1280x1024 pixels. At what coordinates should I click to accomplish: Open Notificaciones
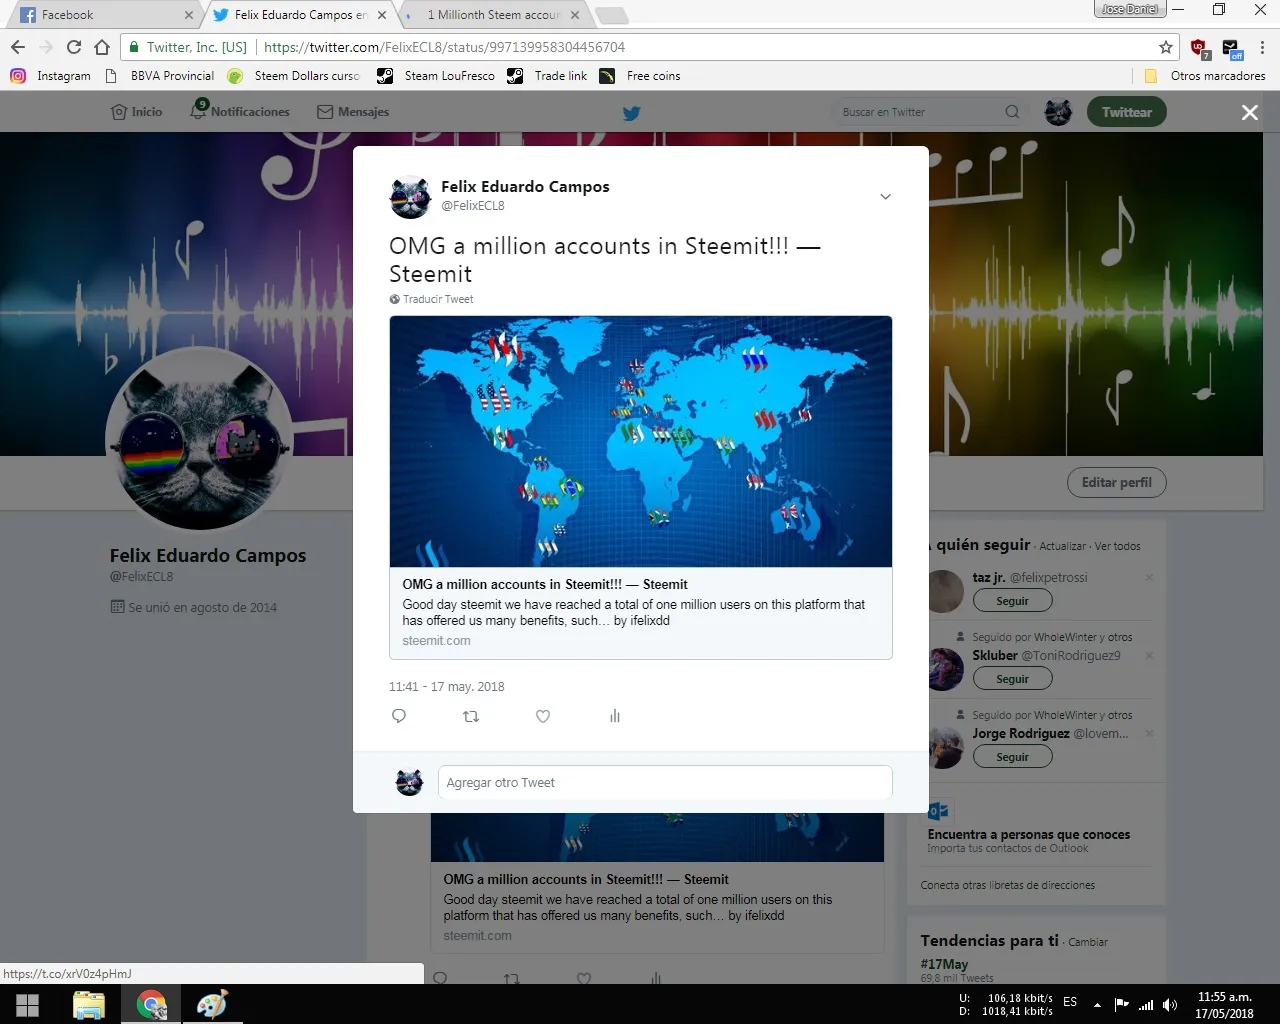click(240, 111)
